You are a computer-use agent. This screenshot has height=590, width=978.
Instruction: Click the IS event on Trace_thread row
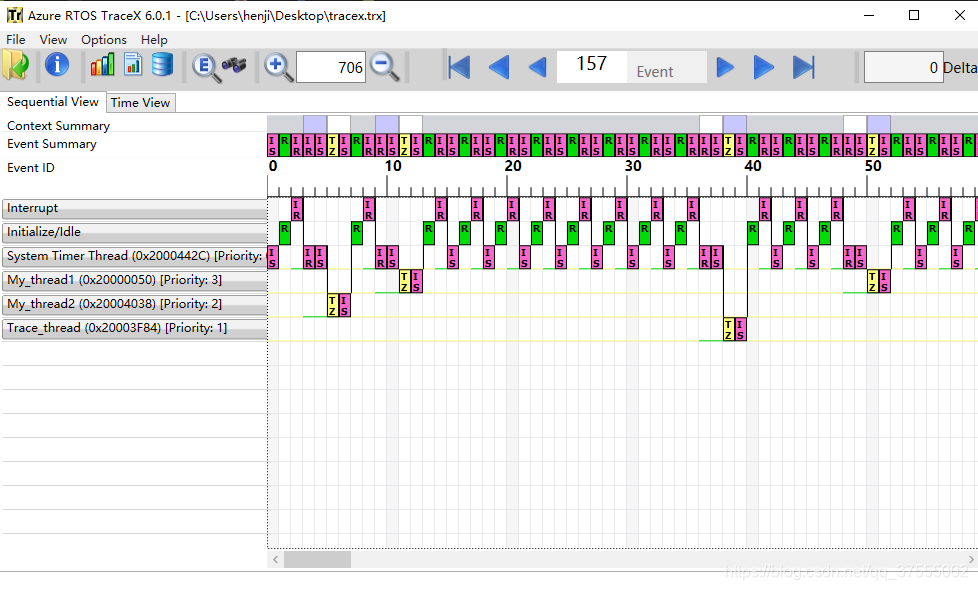(x=740, y=329)
